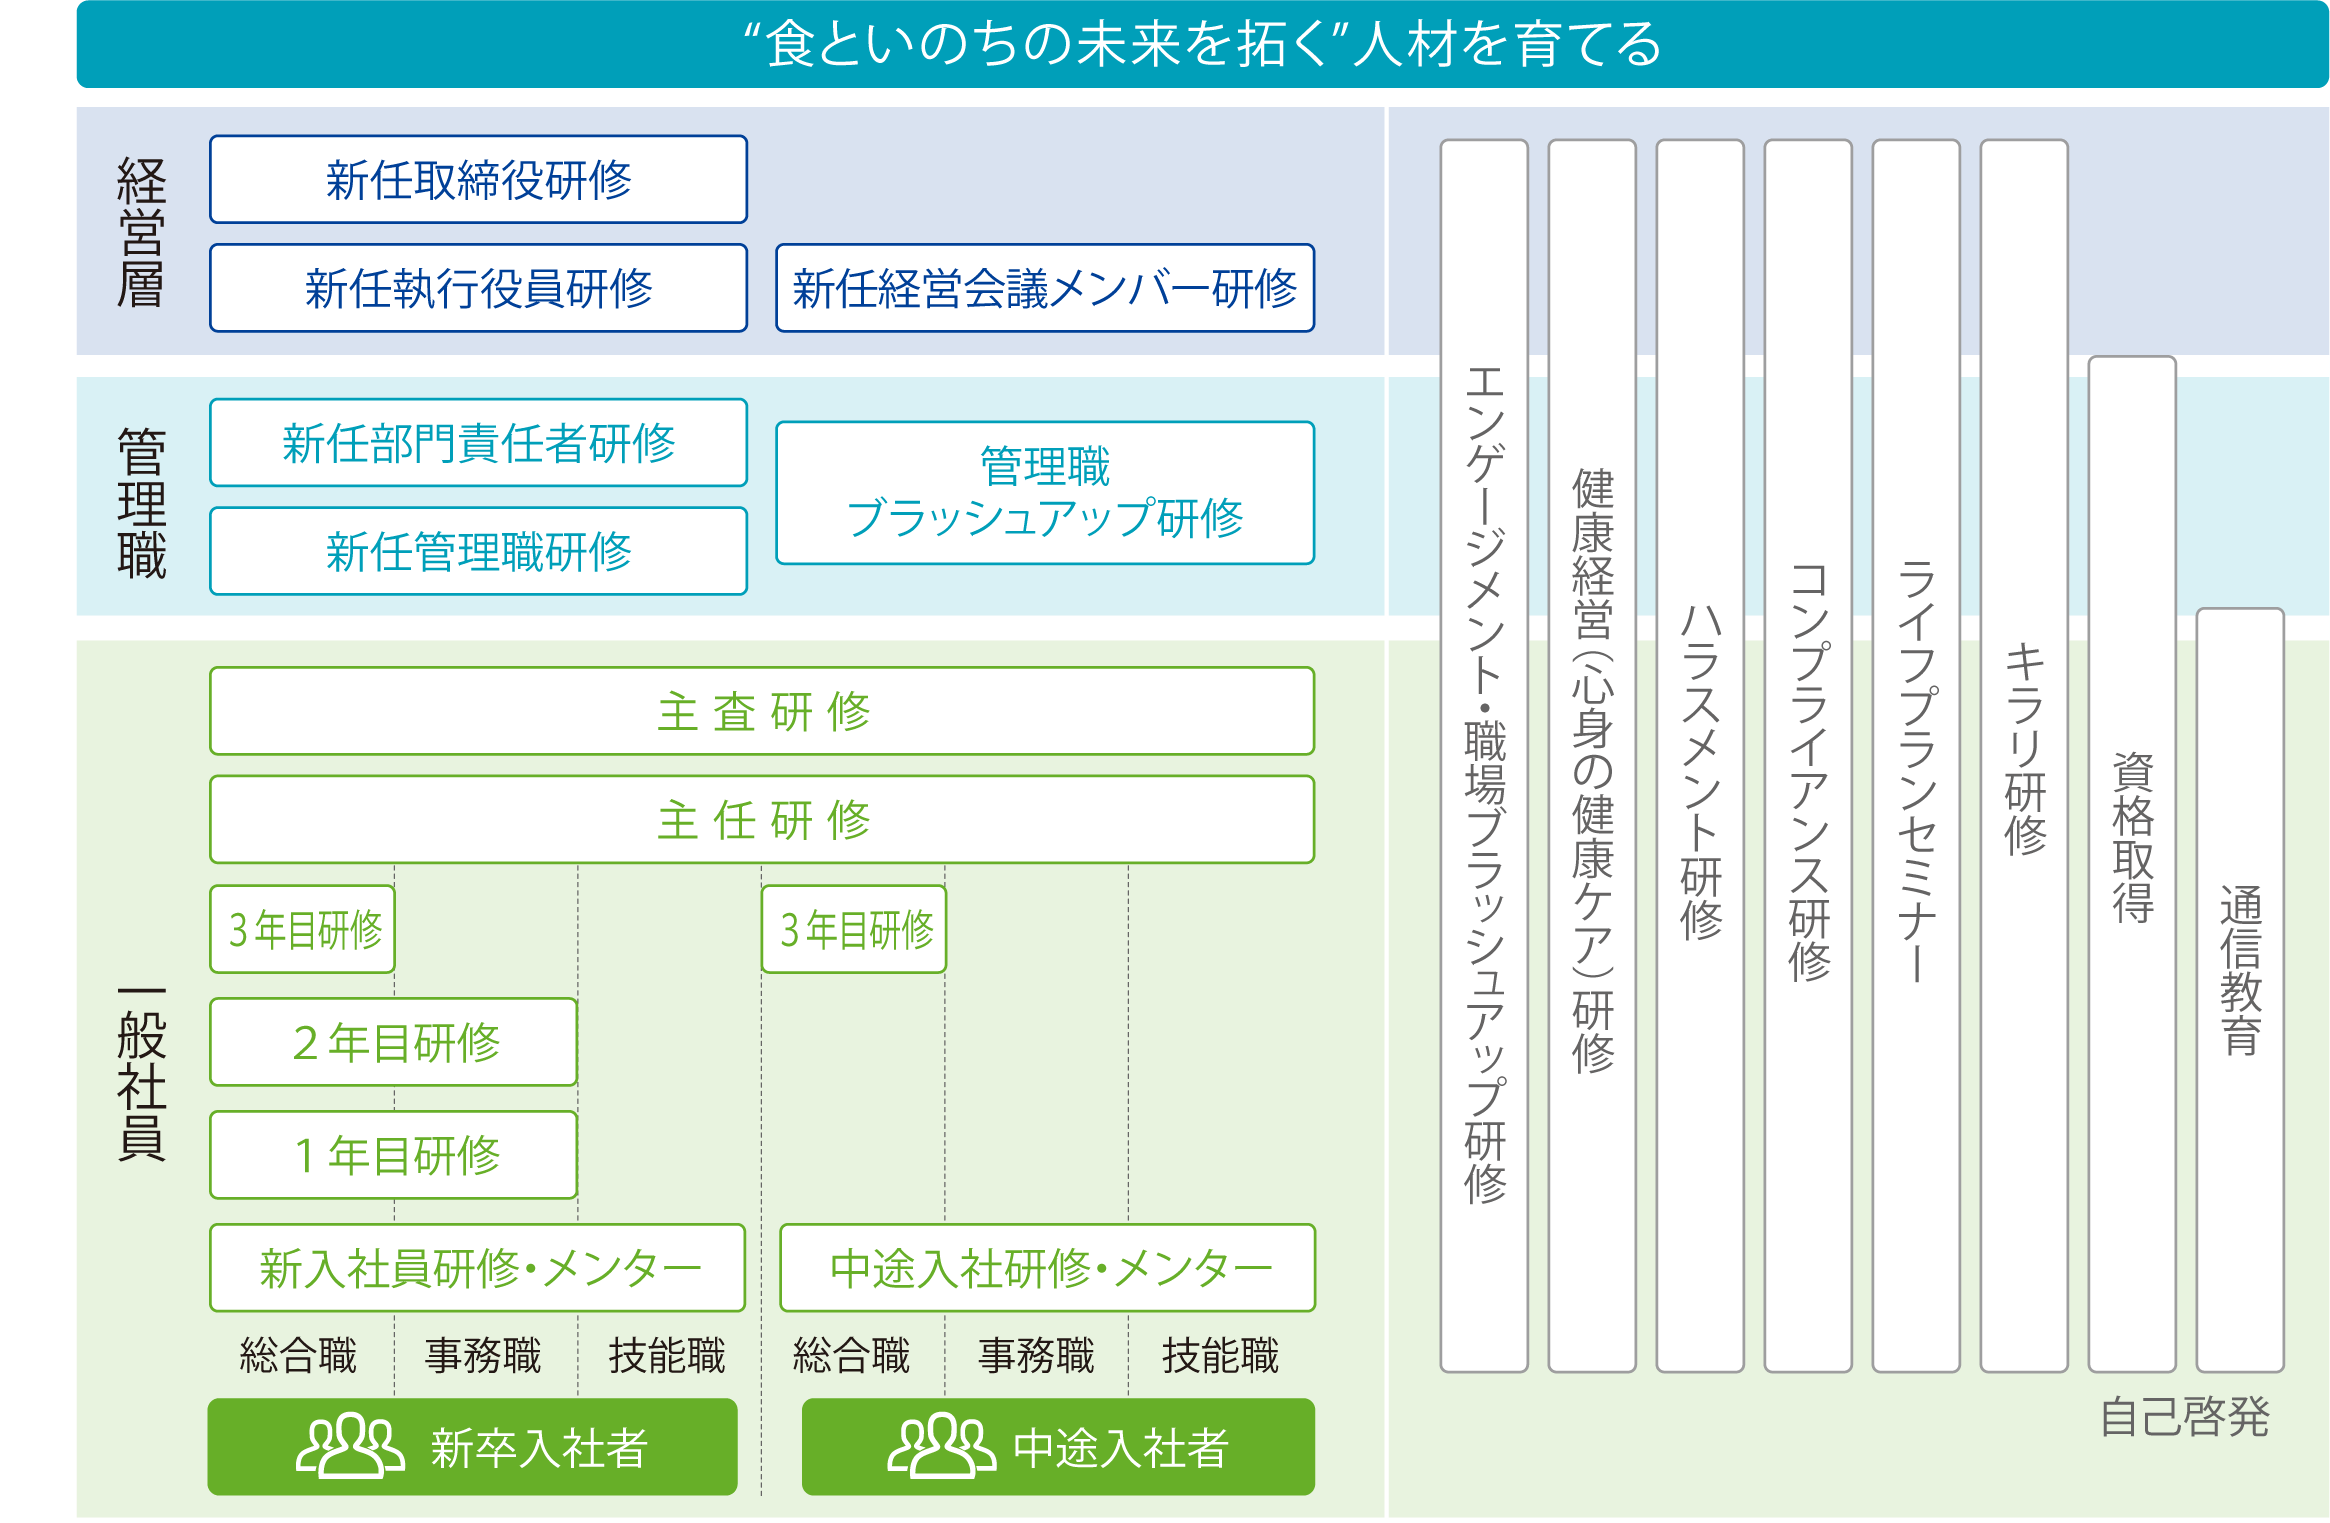Viewport: 2330px width, 1523px height.
Task: Click the people icon beside 新卒入社者
Action: pyautogui.click(x=349, y=1446)
